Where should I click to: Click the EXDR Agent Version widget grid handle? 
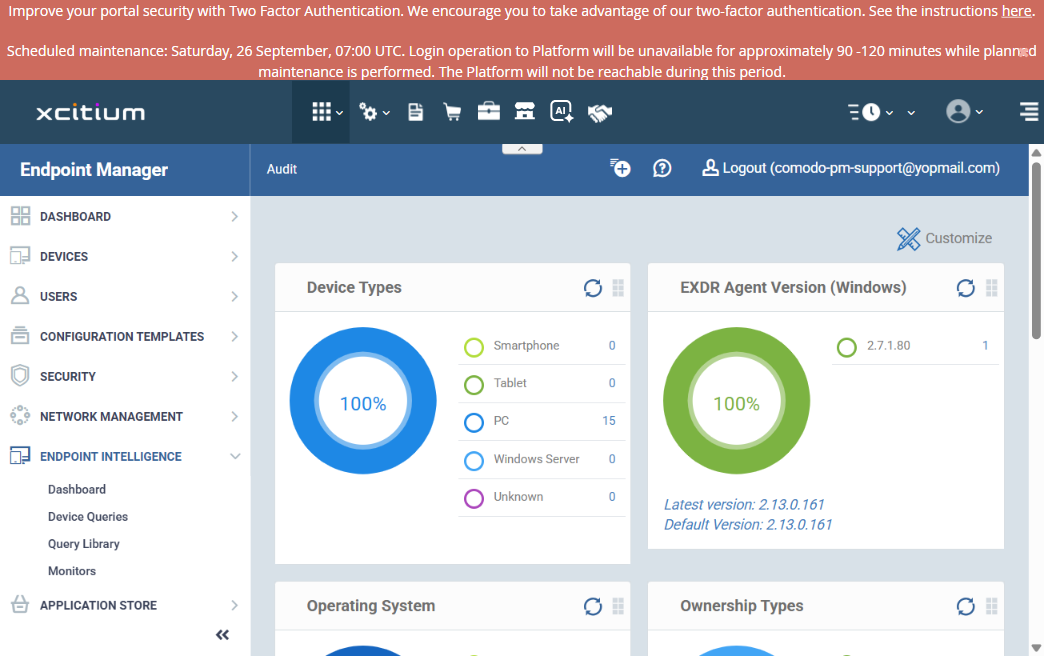[991, 287]
